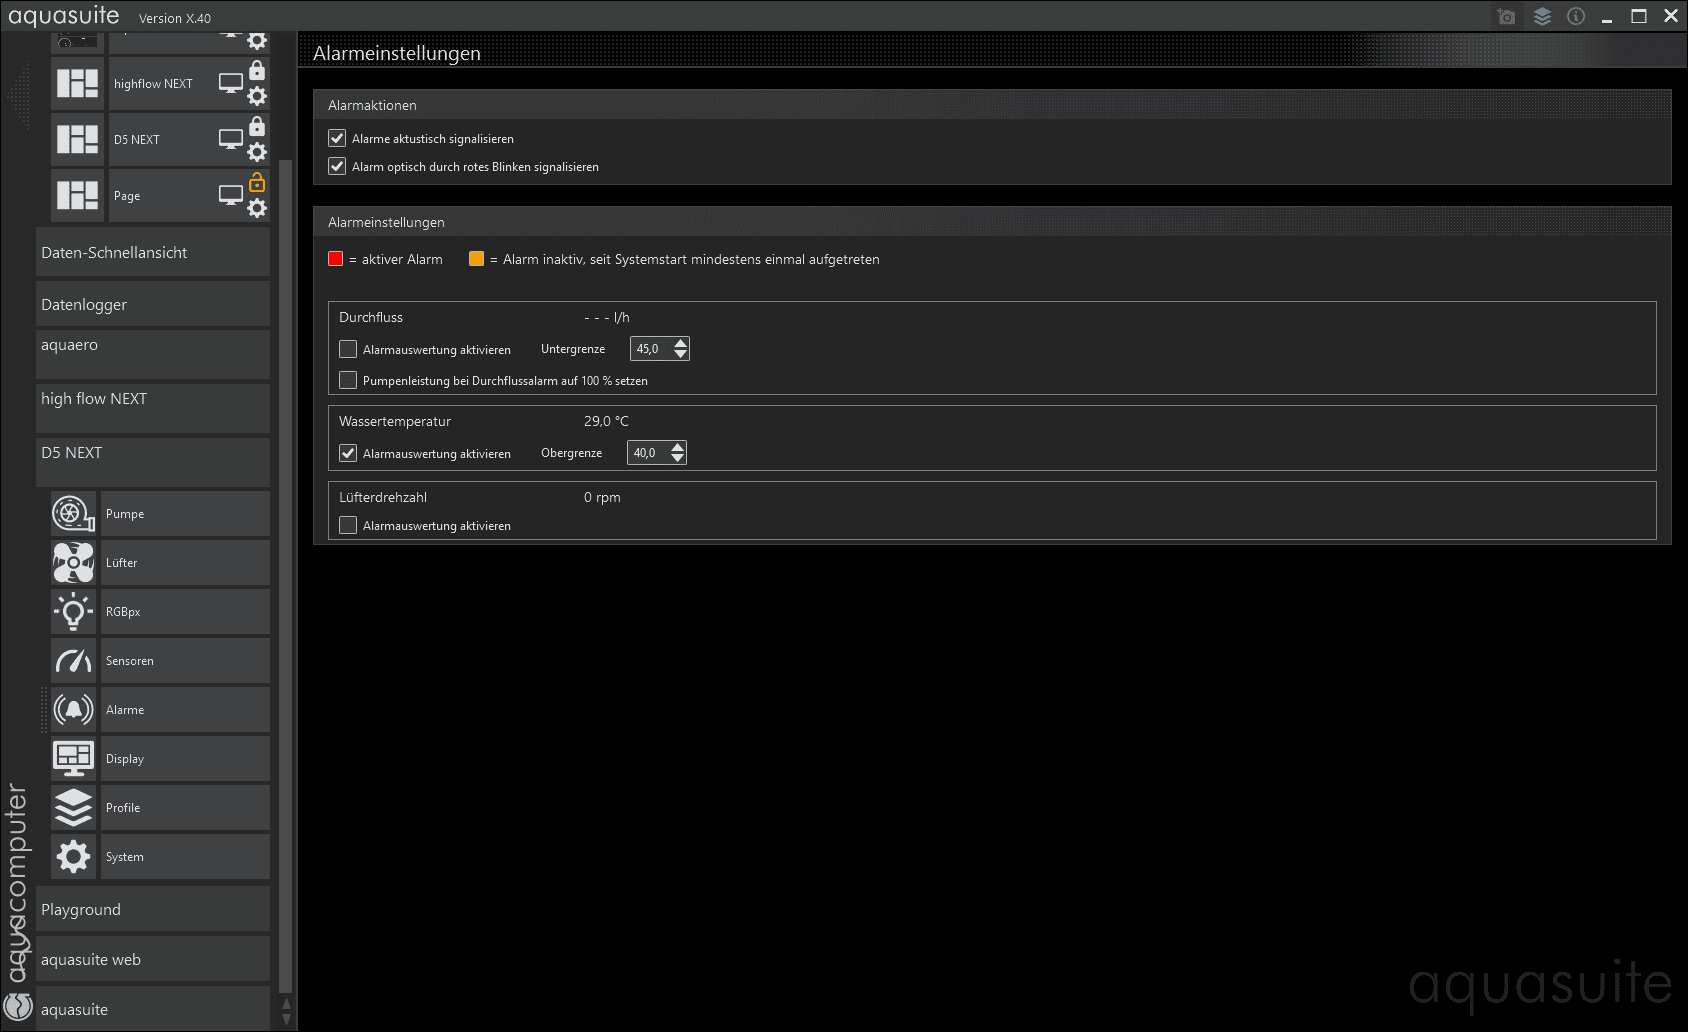Click the Untergrenze 45,0 input field

click(x=652, y=349)
